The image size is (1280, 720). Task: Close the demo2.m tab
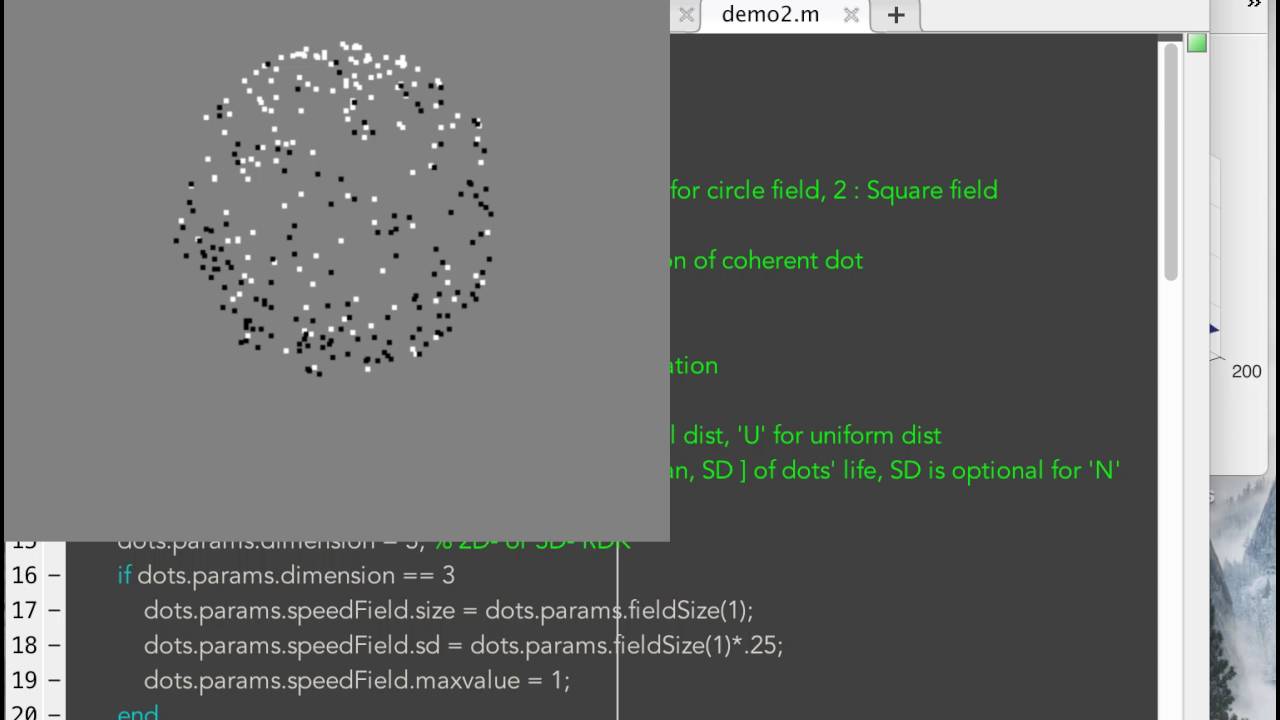(x=851, y=15)
